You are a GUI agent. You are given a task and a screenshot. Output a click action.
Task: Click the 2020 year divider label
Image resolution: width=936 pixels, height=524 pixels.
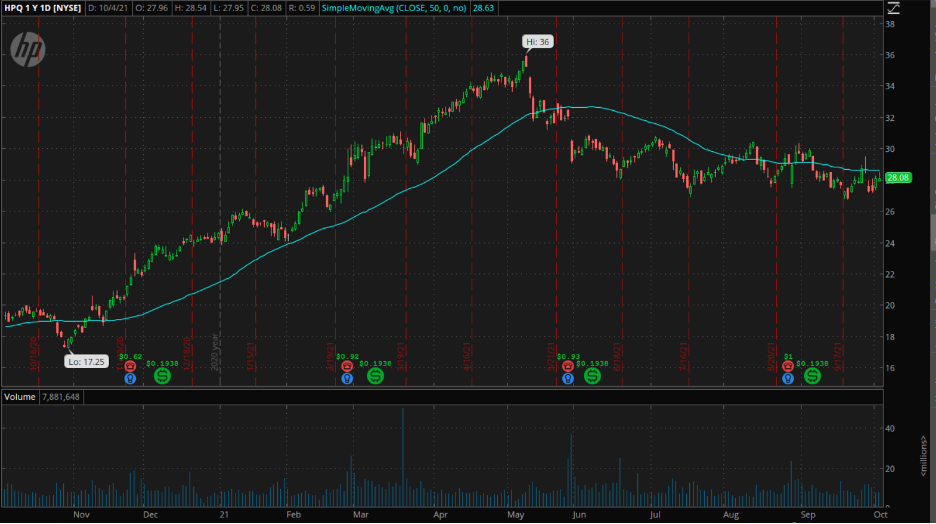(215, 352)
